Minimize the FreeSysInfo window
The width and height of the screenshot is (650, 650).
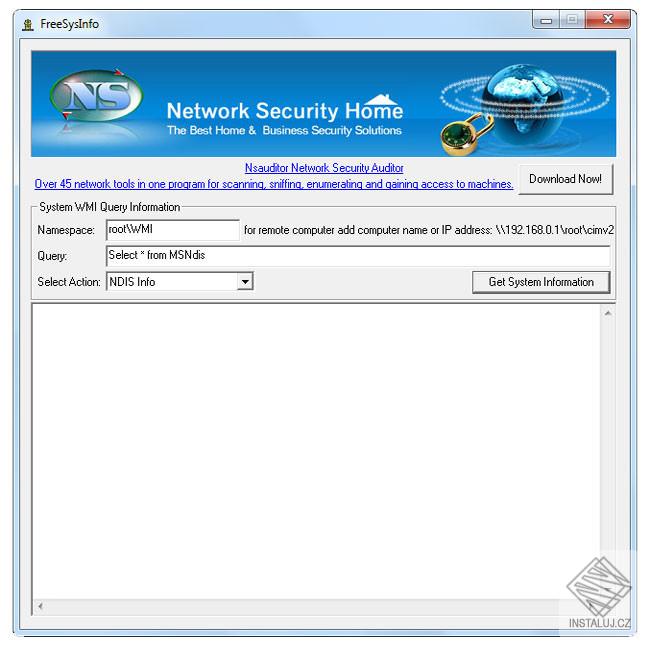tap(546, 20)
